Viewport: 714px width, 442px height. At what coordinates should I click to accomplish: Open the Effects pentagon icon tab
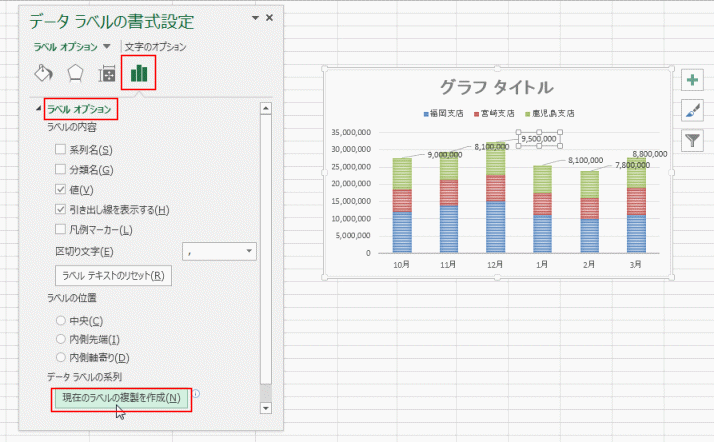(x=74, y=73)
